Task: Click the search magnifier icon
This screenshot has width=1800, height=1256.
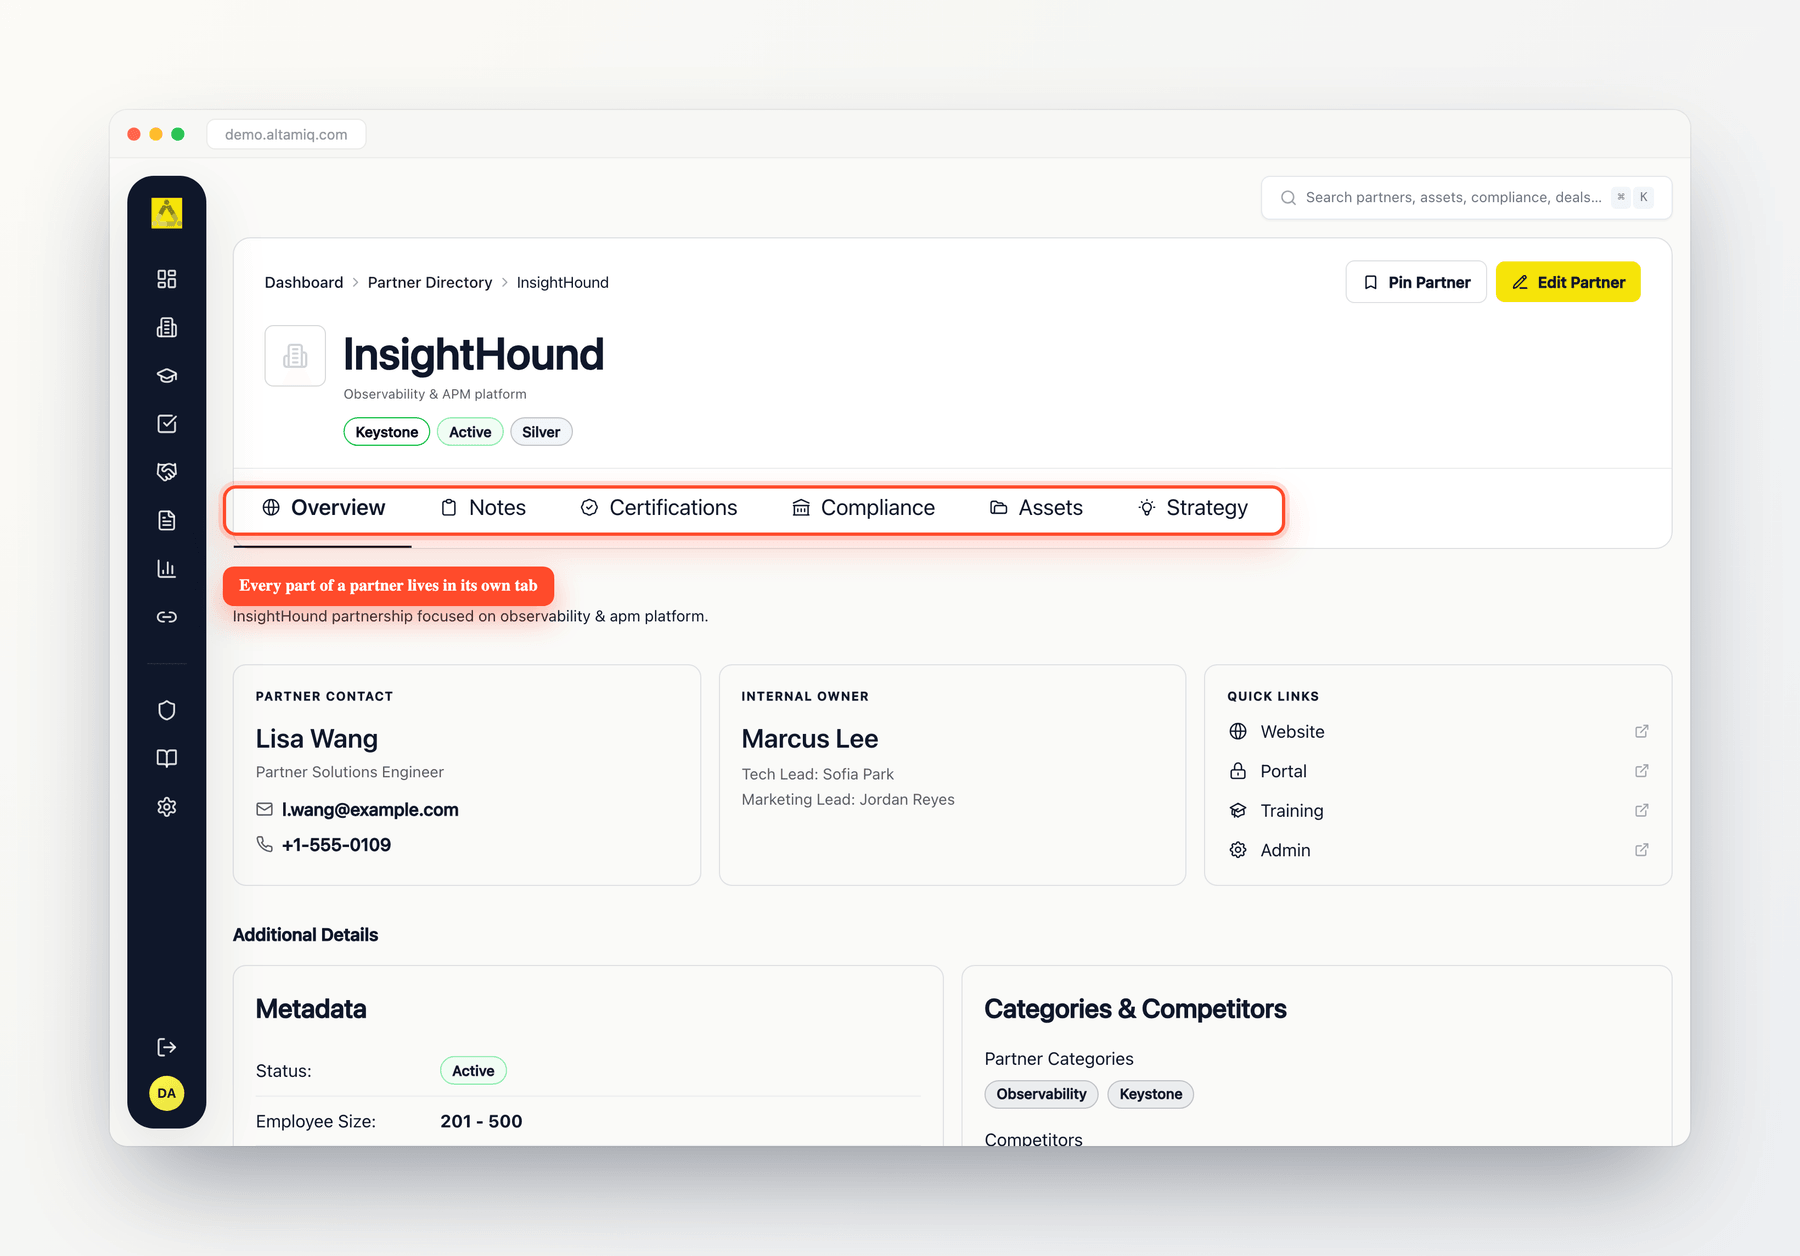Action: pos(1288,198)
